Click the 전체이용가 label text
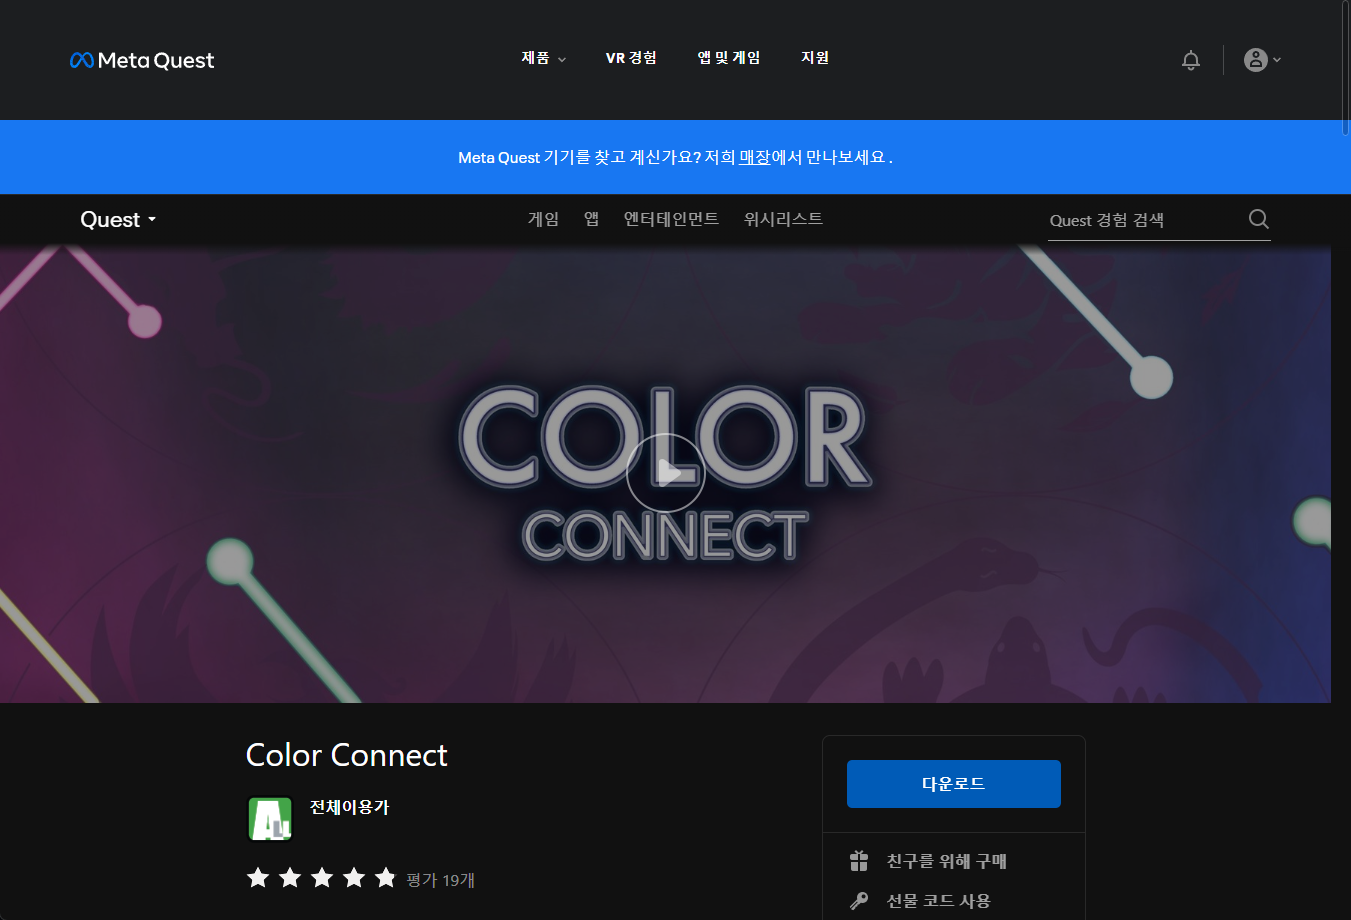 [349, 807]
